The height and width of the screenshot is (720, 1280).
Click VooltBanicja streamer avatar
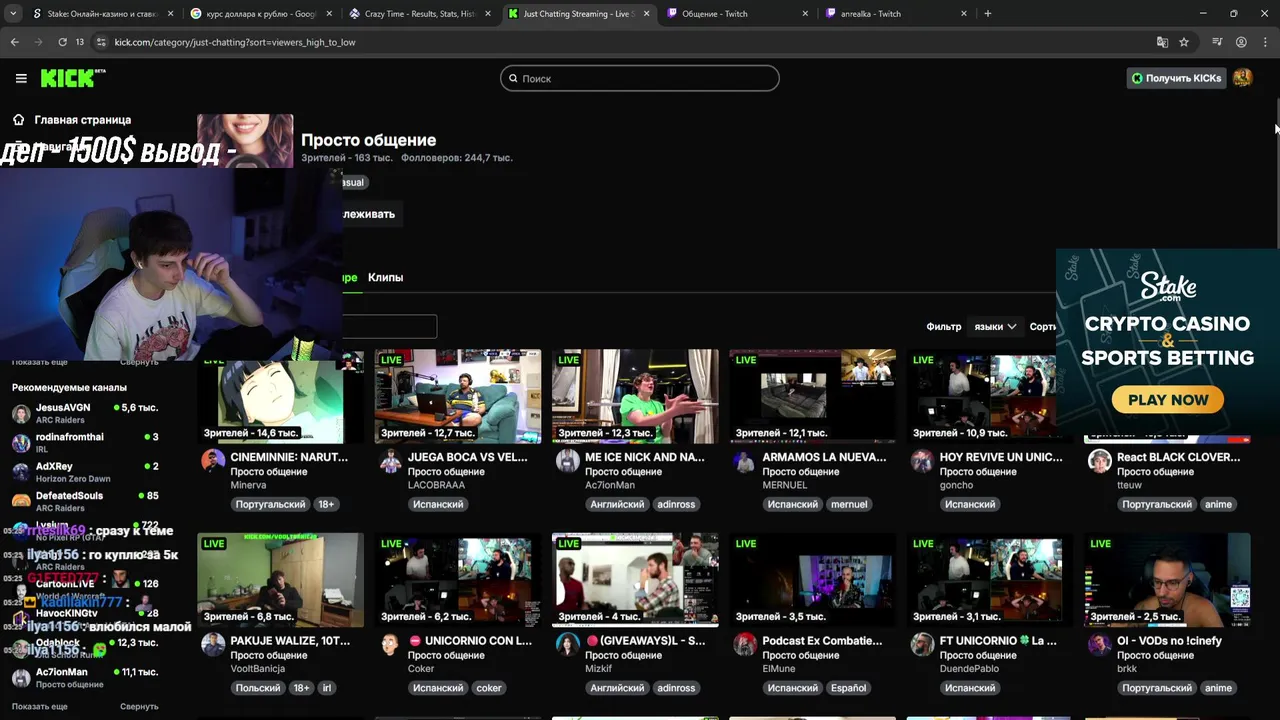[213, 644]
